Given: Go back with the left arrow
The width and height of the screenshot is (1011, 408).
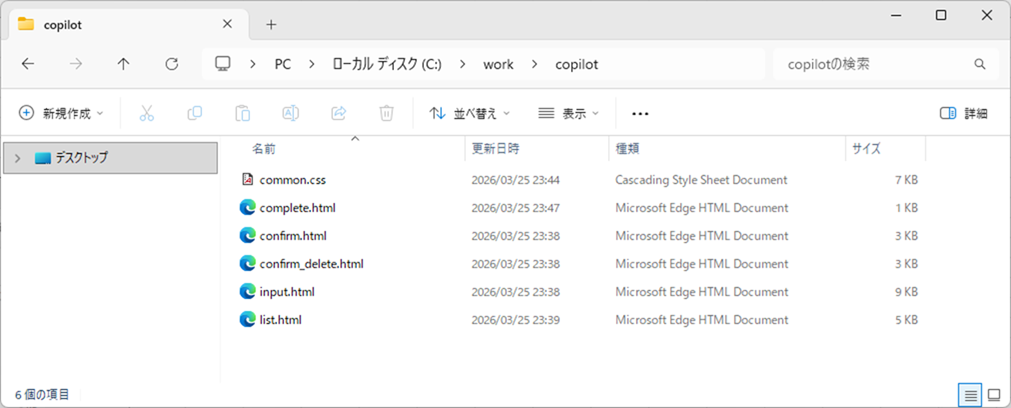Looking at the screenshot, I should (x=28, y=64).
